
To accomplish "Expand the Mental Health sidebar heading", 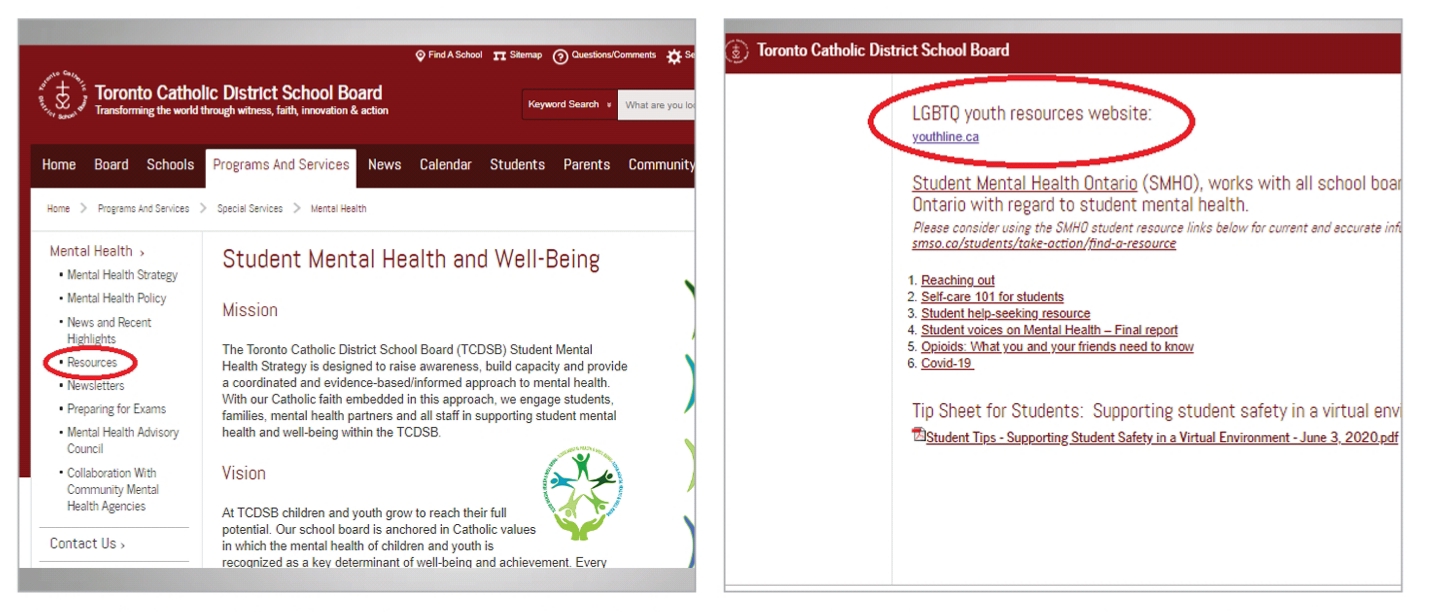I will [96, 251].
